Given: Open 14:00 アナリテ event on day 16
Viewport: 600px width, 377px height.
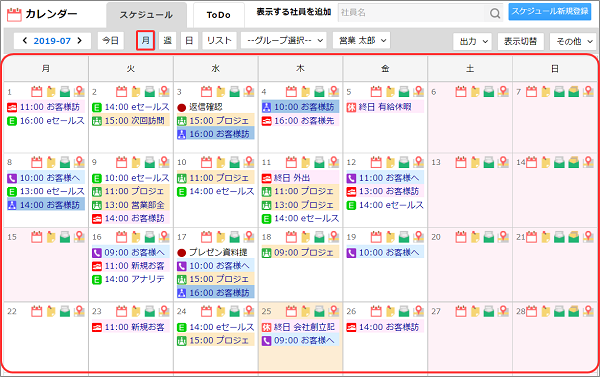Looking at the screenshot, I should tap(130, 279).
